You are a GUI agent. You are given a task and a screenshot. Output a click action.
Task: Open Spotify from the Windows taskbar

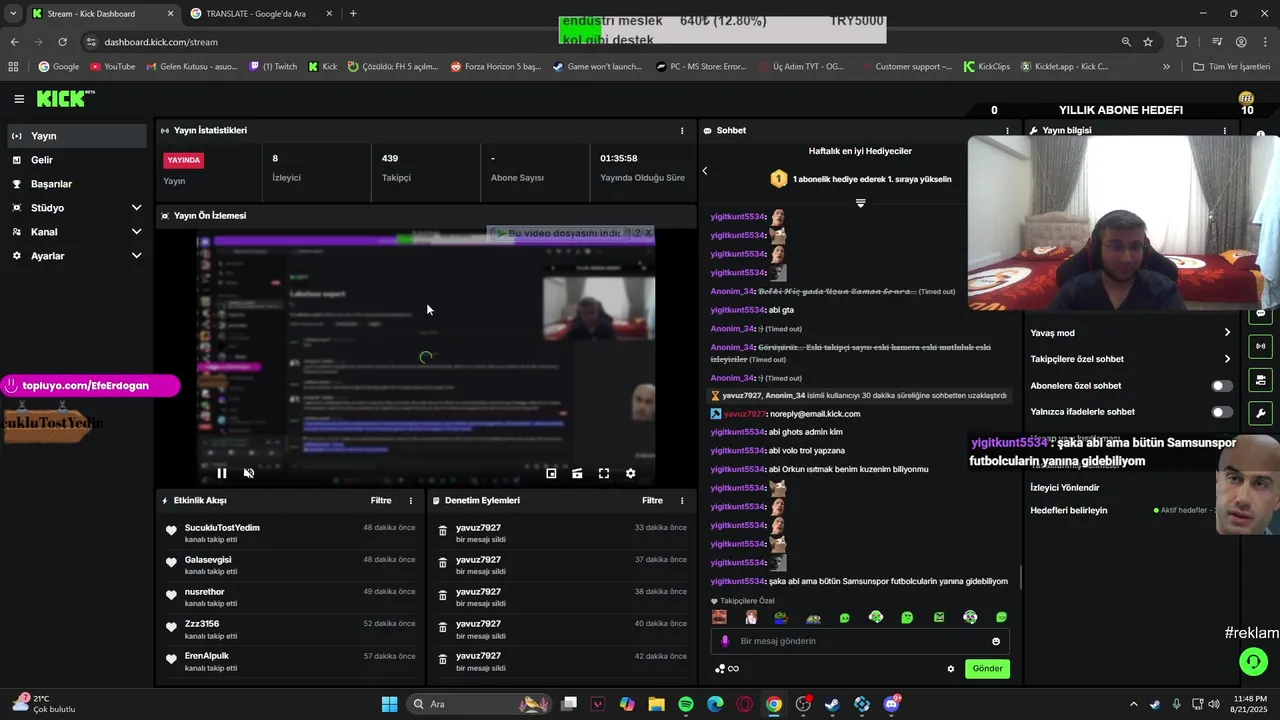click(686, 704)
